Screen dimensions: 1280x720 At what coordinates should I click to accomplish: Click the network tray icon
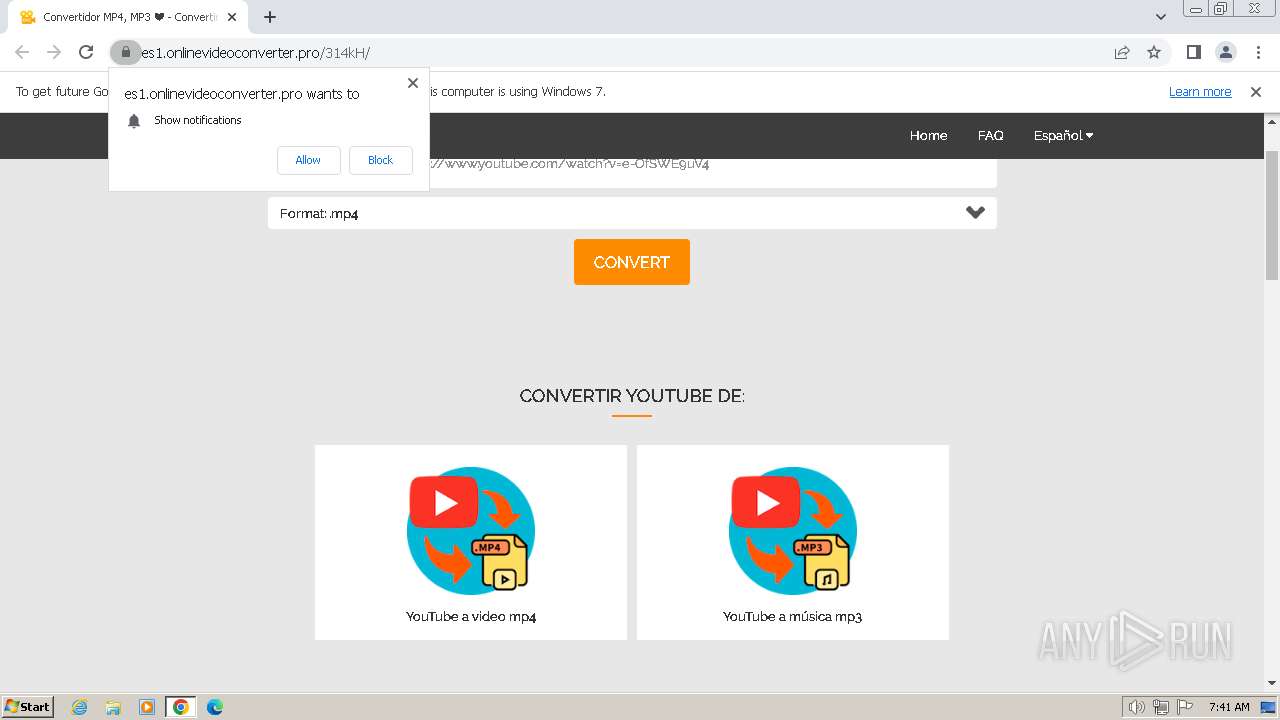(1161, 707)
